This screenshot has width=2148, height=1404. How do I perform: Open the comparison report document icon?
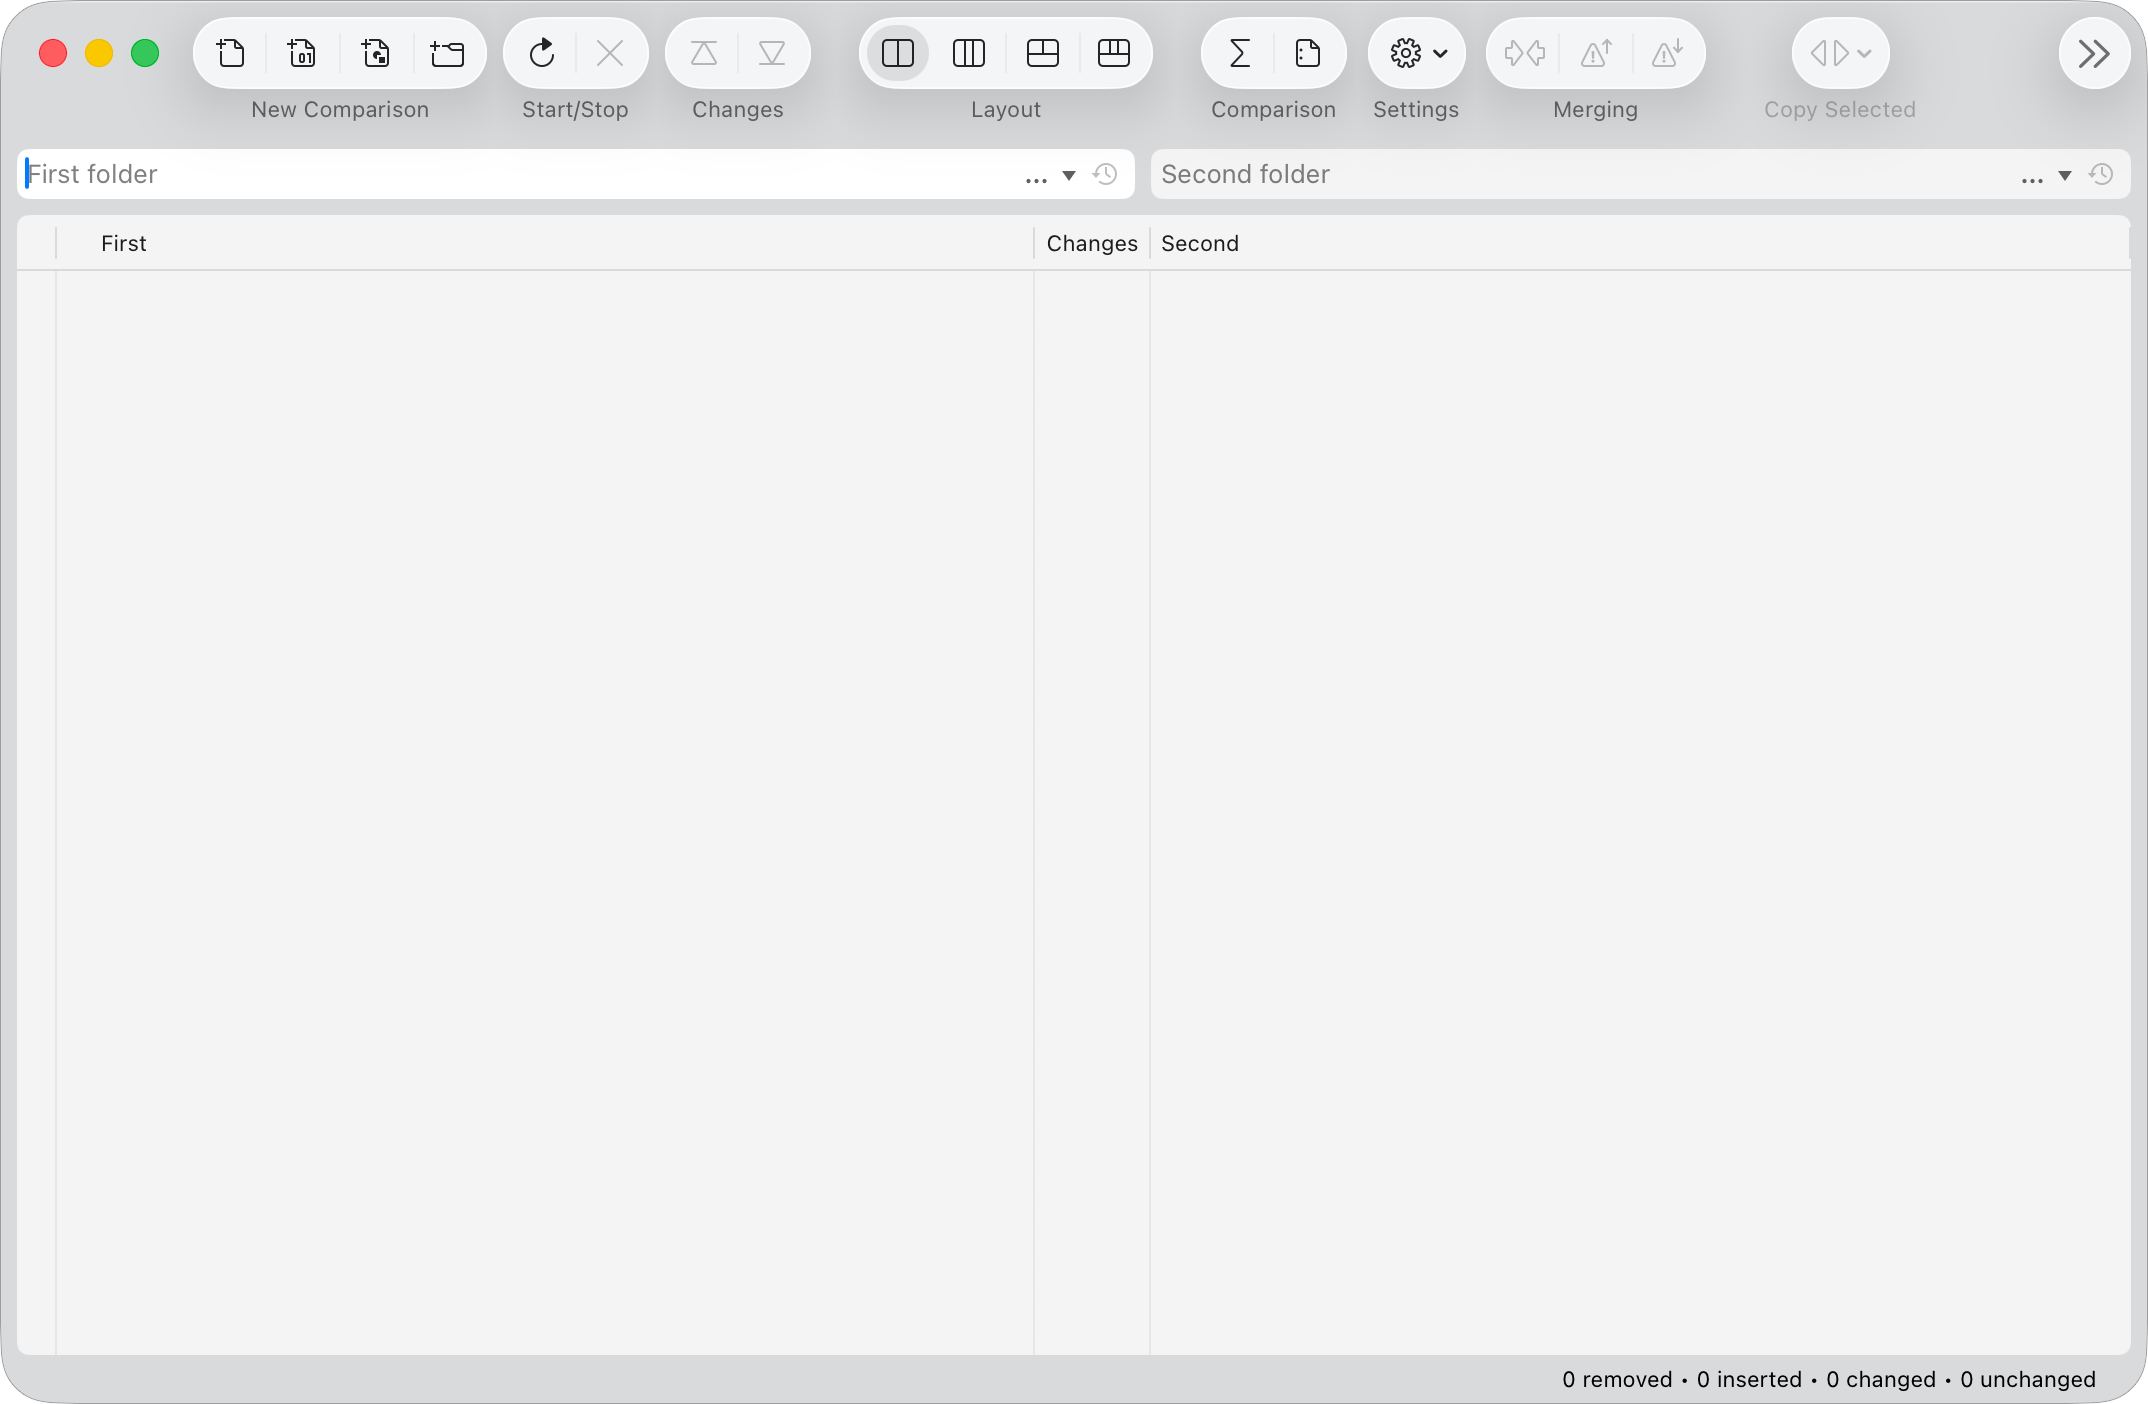tap(1308, 53)
